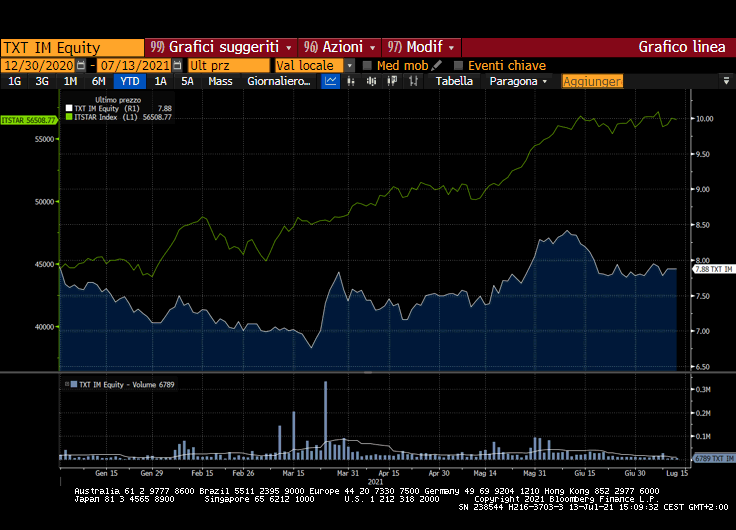
Task: Click the TXT IM Equity ticker field
Action: tap(72, 47)
